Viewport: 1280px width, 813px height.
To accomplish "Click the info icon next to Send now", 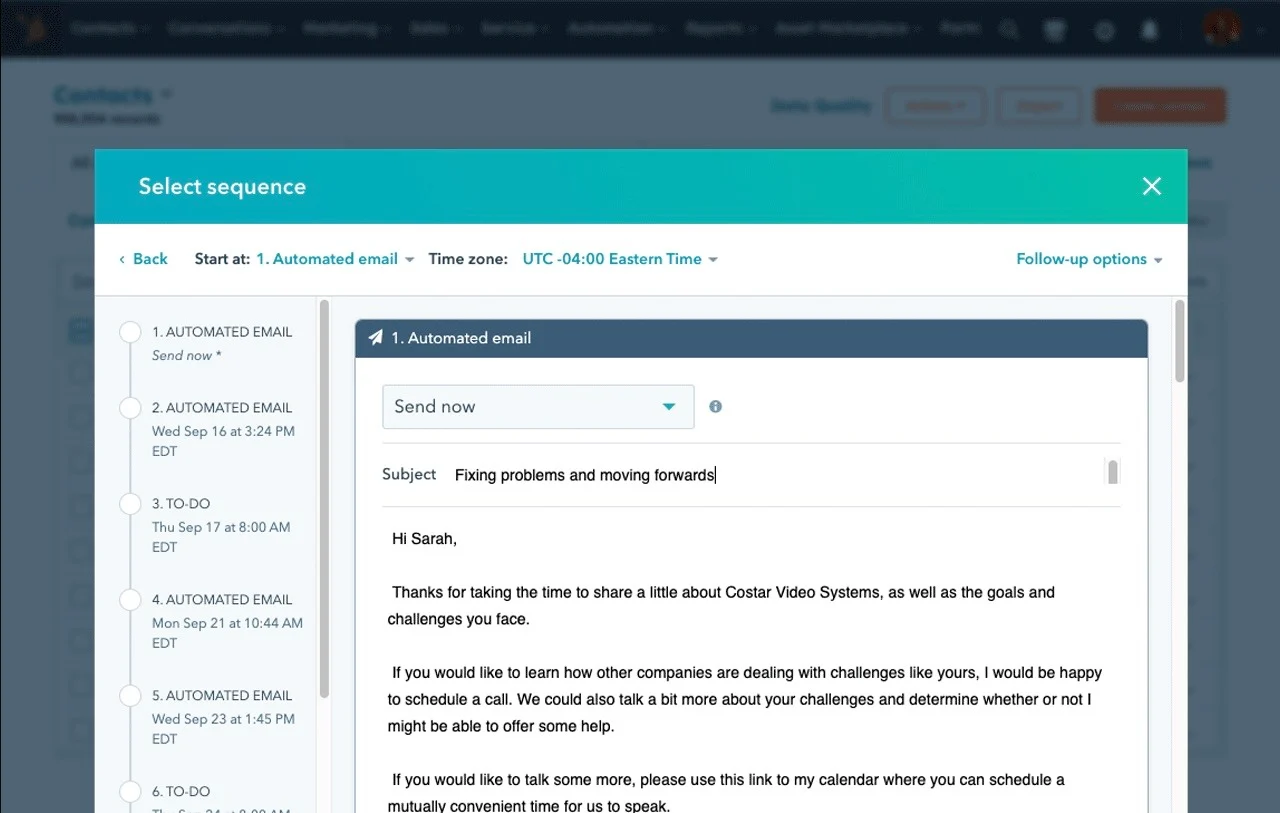I will (715, 406).
